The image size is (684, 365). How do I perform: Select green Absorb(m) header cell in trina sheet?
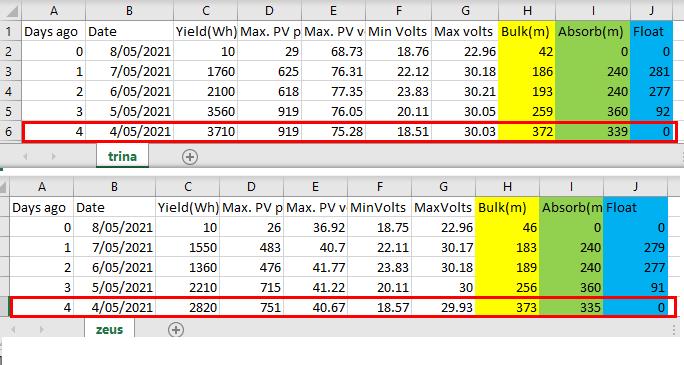(592, 31)
